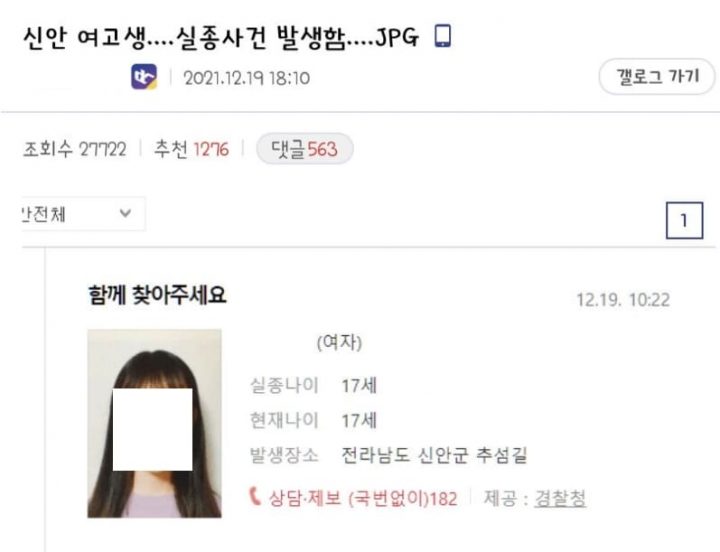Click the post date 2021.12.19 18:10
The height and width of the screenshot is (552, 720).
point(247,78)
